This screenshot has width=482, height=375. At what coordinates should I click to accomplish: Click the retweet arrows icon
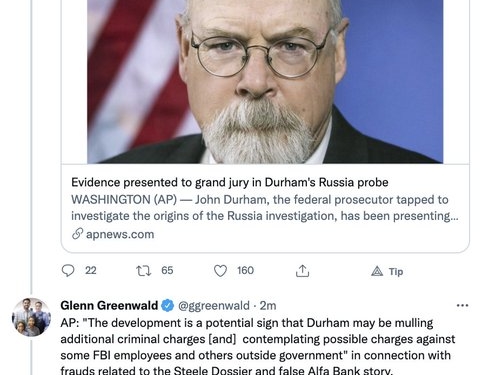pyautogui.click(x=144, y=271)
